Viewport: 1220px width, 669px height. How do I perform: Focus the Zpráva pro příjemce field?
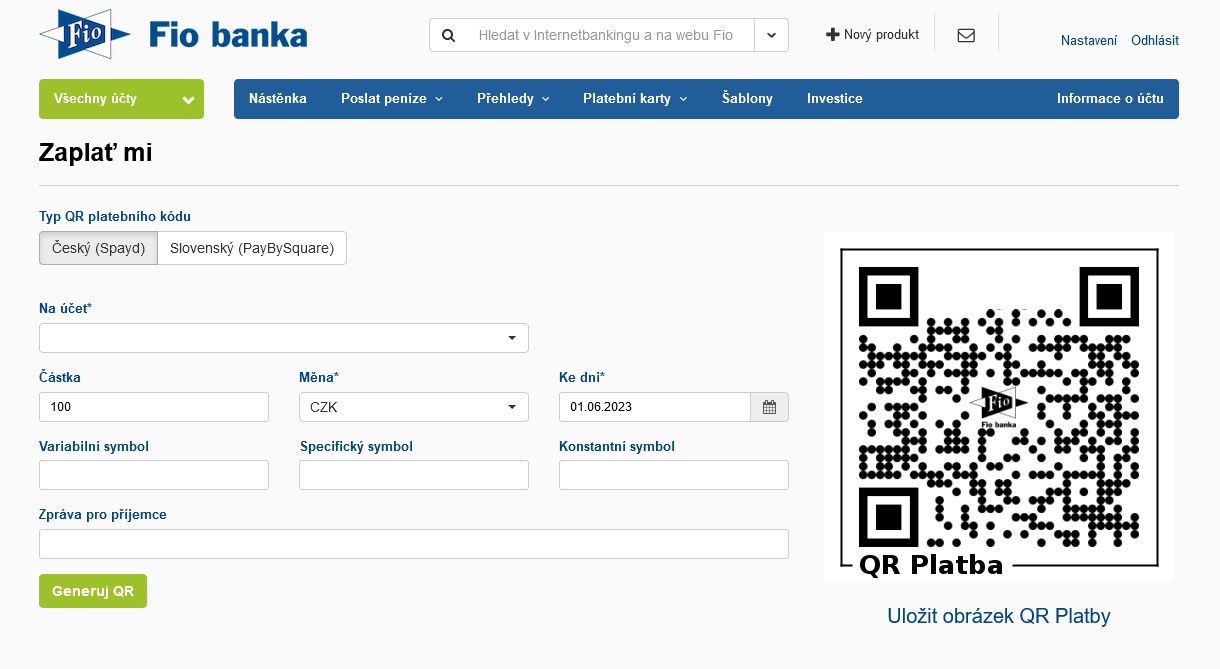413,544
